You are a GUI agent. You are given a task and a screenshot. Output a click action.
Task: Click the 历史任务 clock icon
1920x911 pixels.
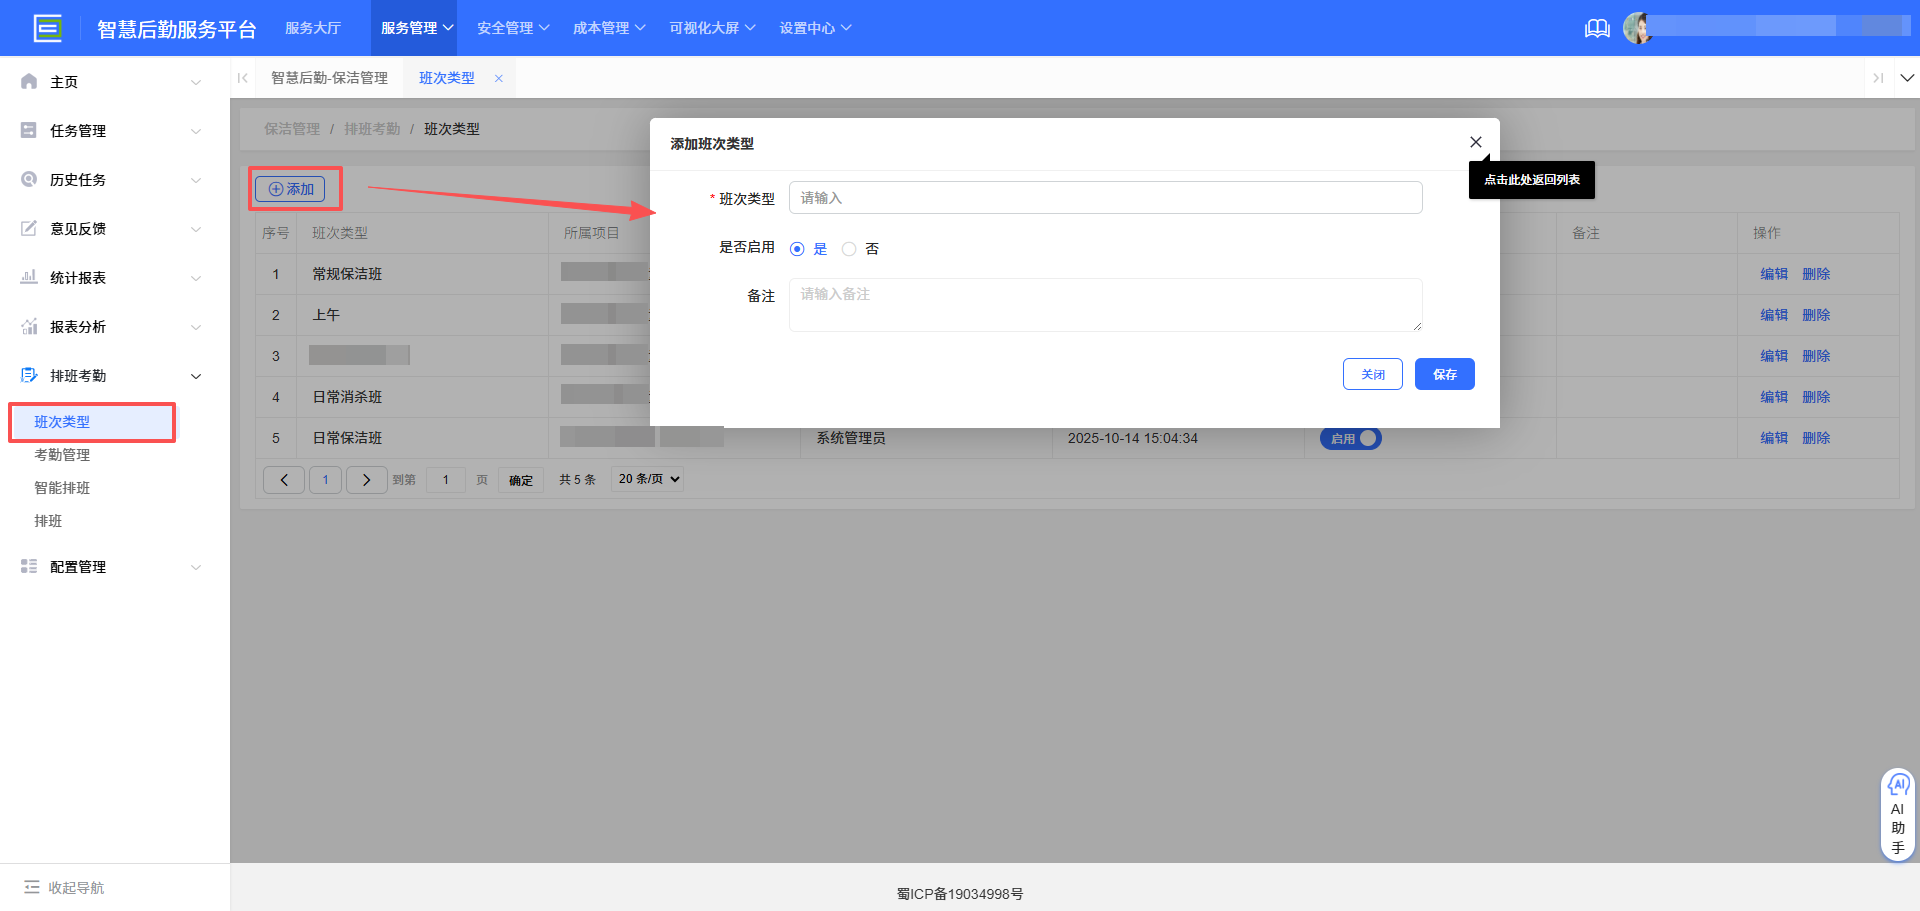tap(28, 179)
